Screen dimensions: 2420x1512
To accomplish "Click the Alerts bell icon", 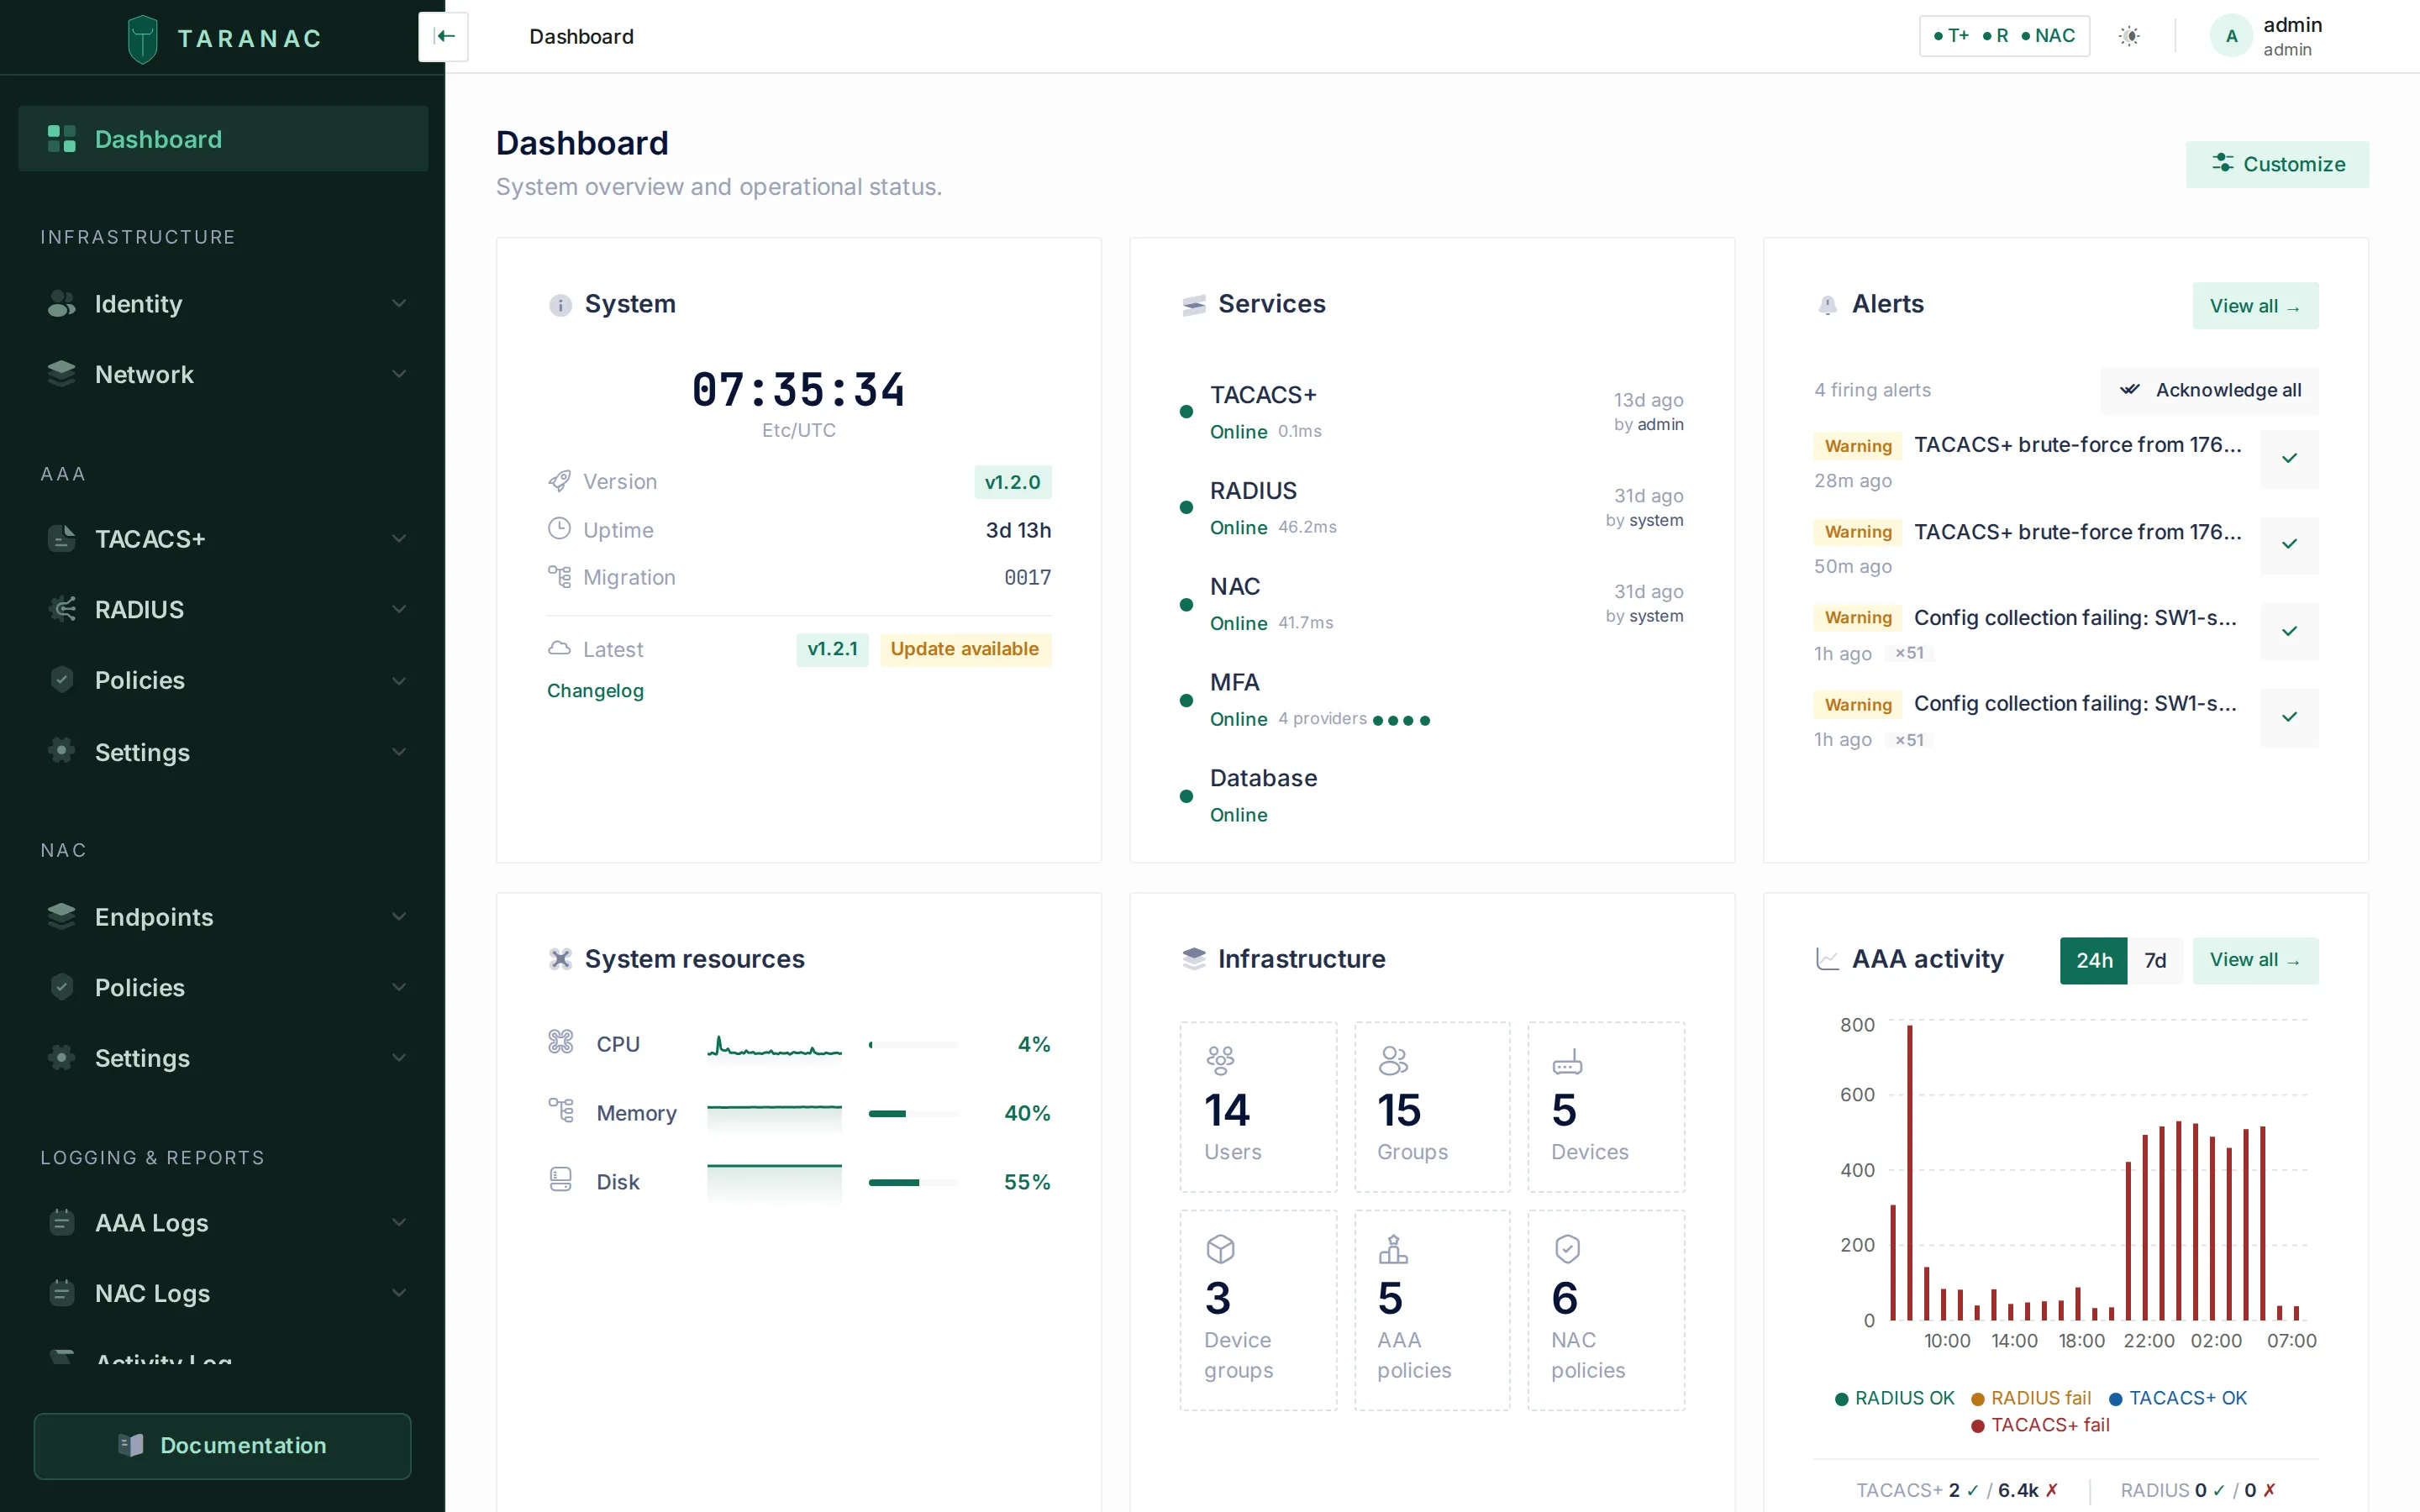I will tap(1827, 305).
